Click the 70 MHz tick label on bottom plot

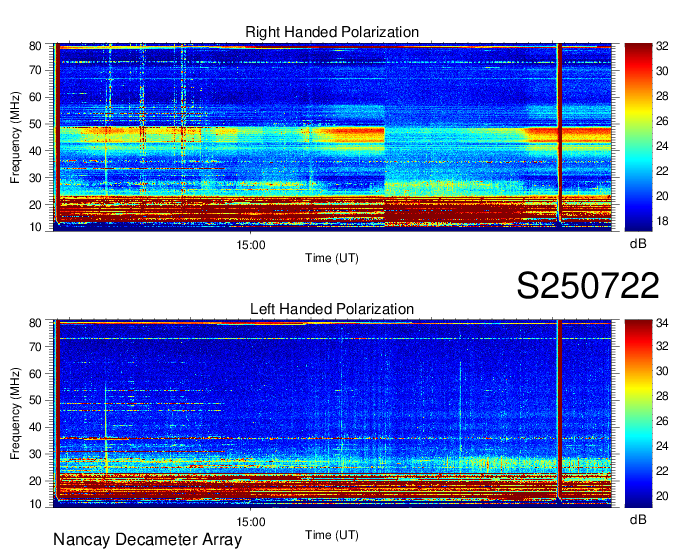tap(35, 347)
